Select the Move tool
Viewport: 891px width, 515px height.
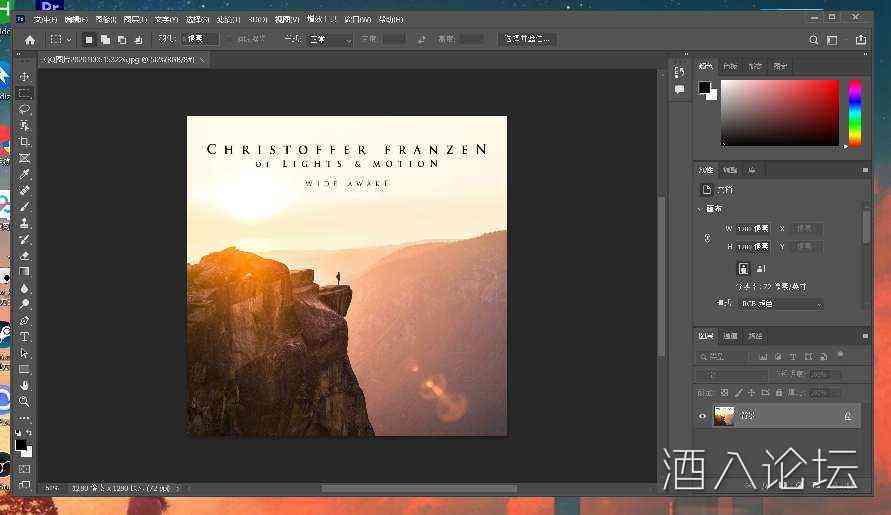pos(25,77)
